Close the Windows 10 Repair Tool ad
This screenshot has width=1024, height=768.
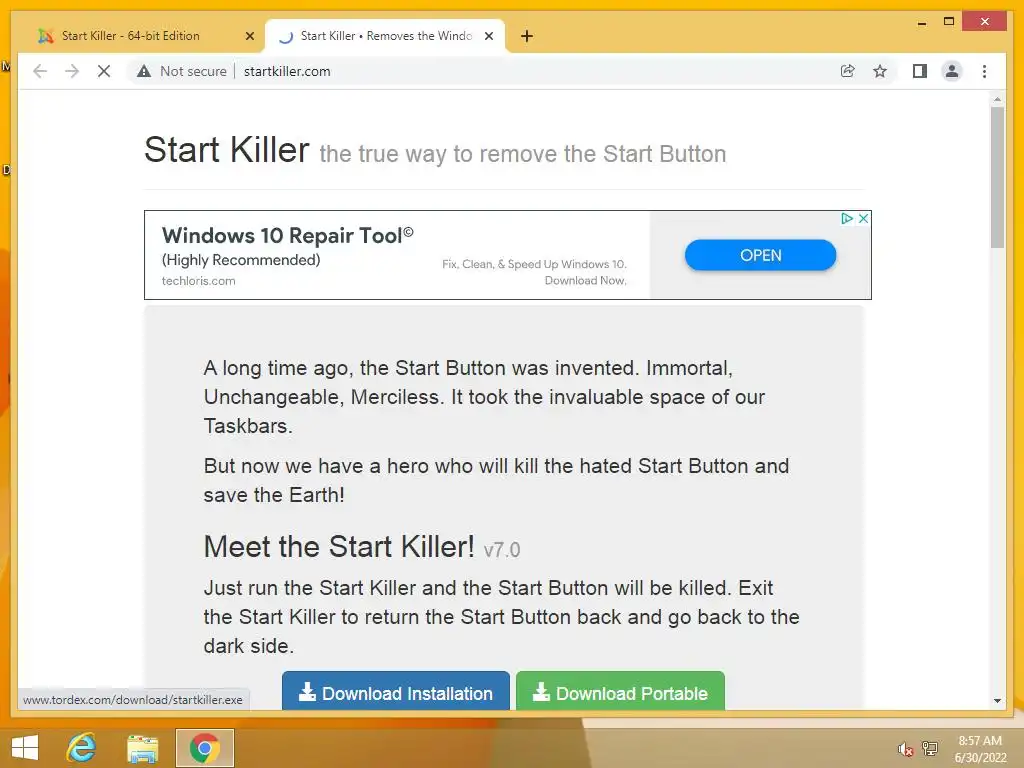(x=863, y=218)
